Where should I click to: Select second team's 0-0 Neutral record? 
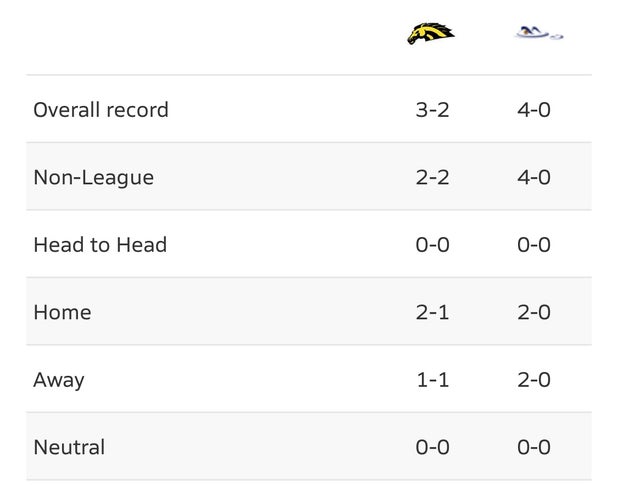(534, 447)
